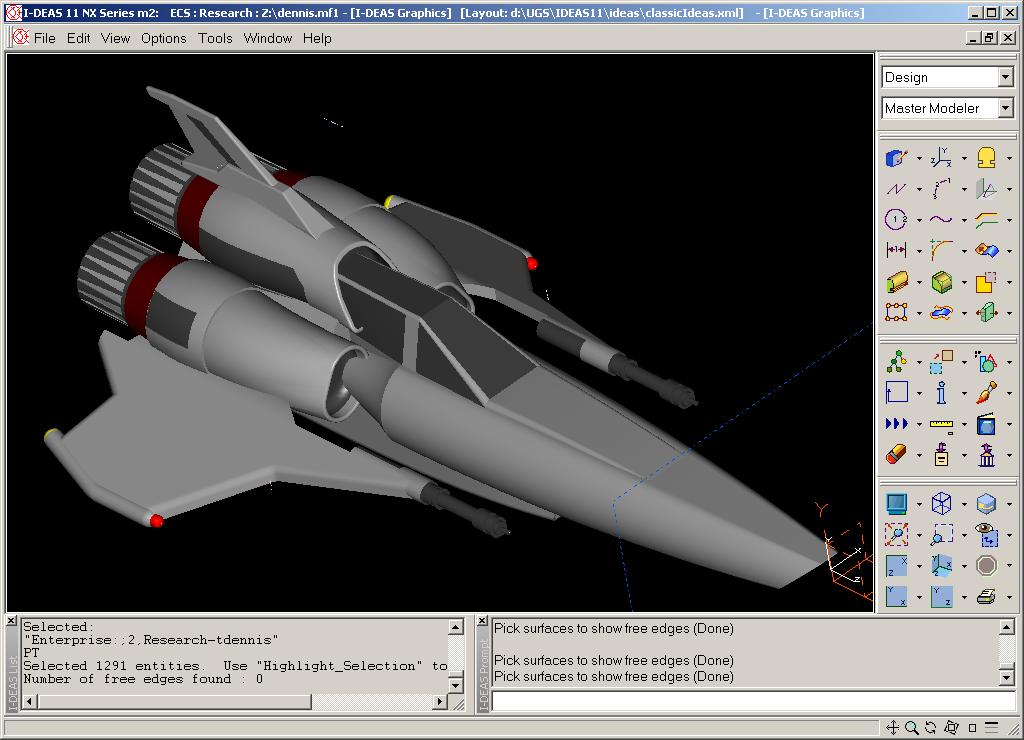Click the List panel horizontal scrollbar

pyautogui.click(x=230, y=702)
